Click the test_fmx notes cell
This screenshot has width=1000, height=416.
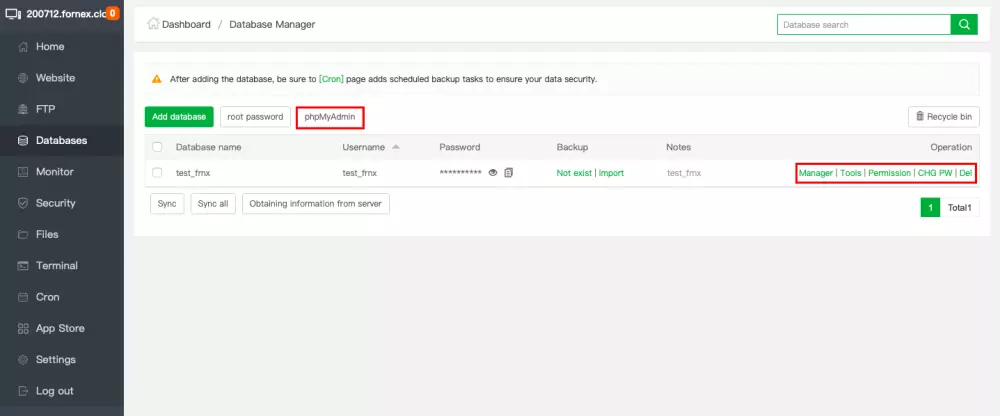coord(684,173)
